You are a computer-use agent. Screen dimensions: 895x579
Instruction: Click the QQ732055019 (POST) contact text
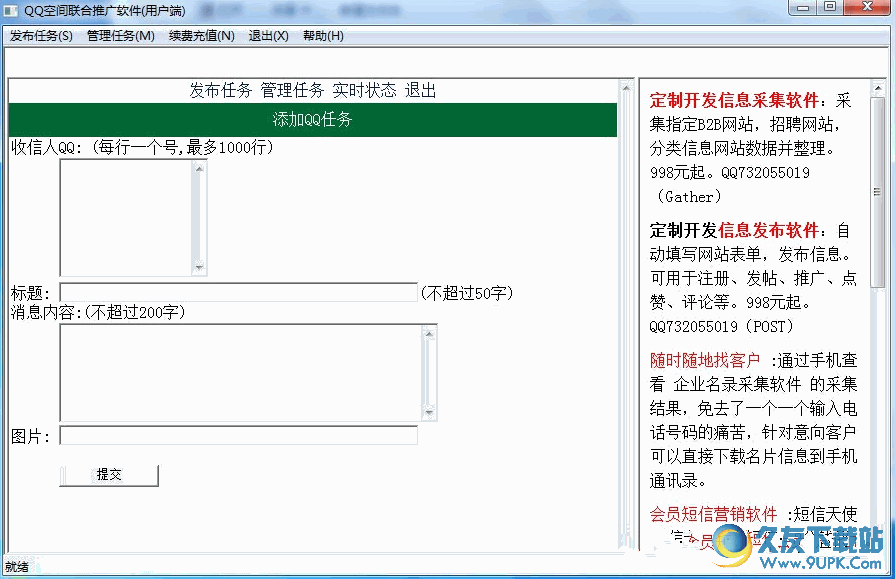[x=721, y=327]
